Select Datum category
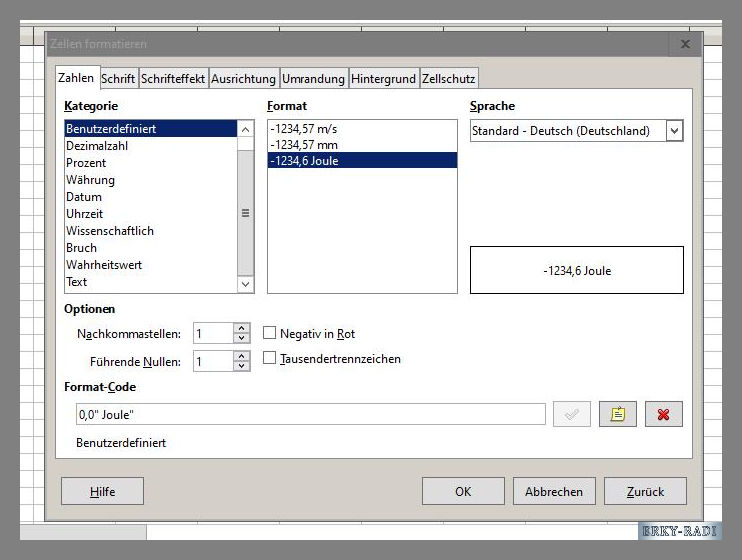This screenshot has width=742, height=560. [x=150, y=197]
